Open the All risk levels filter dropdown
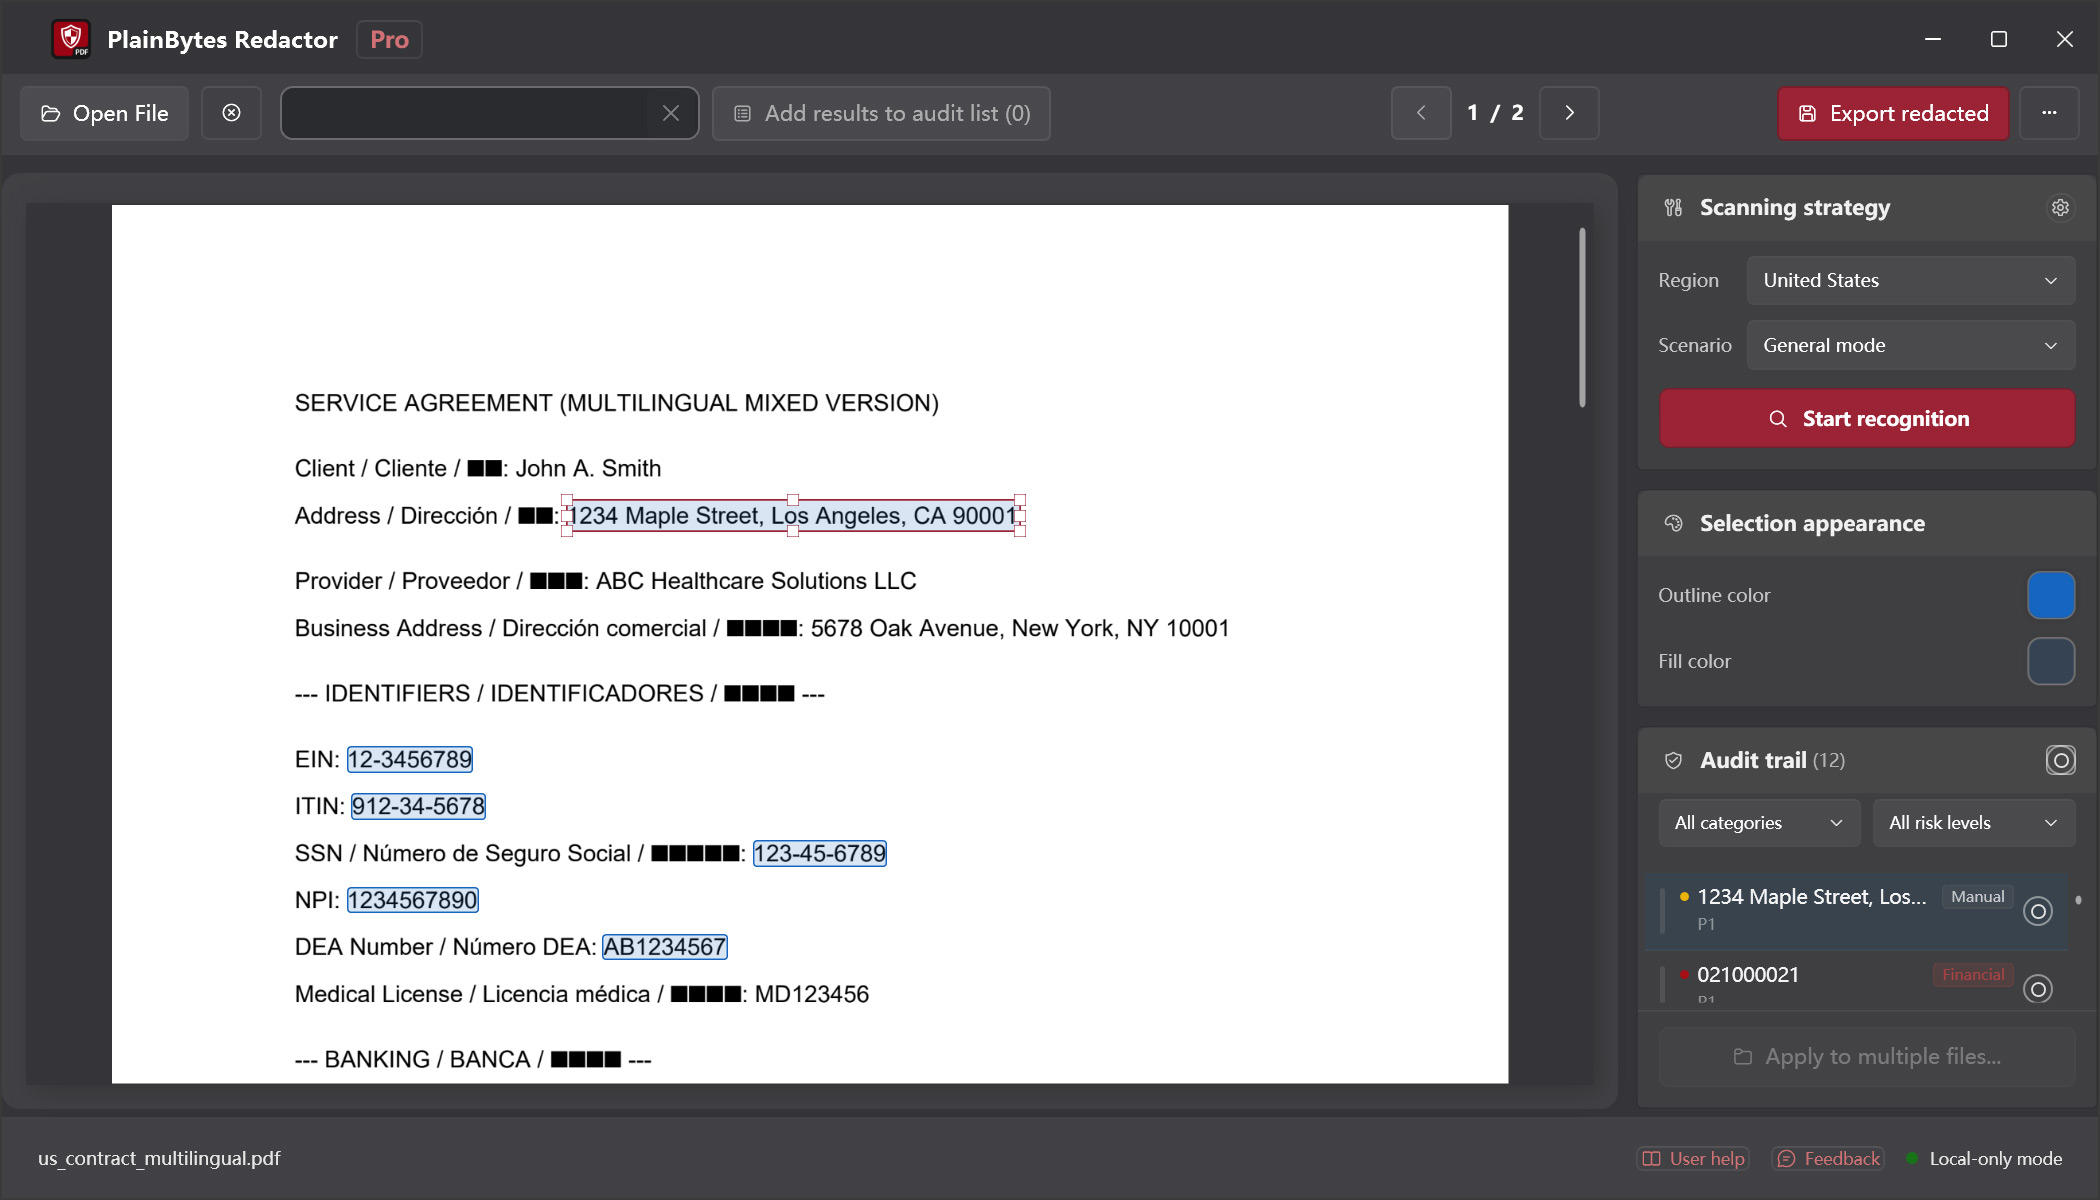The image size is (2100, 1200). pos(1973,823)
